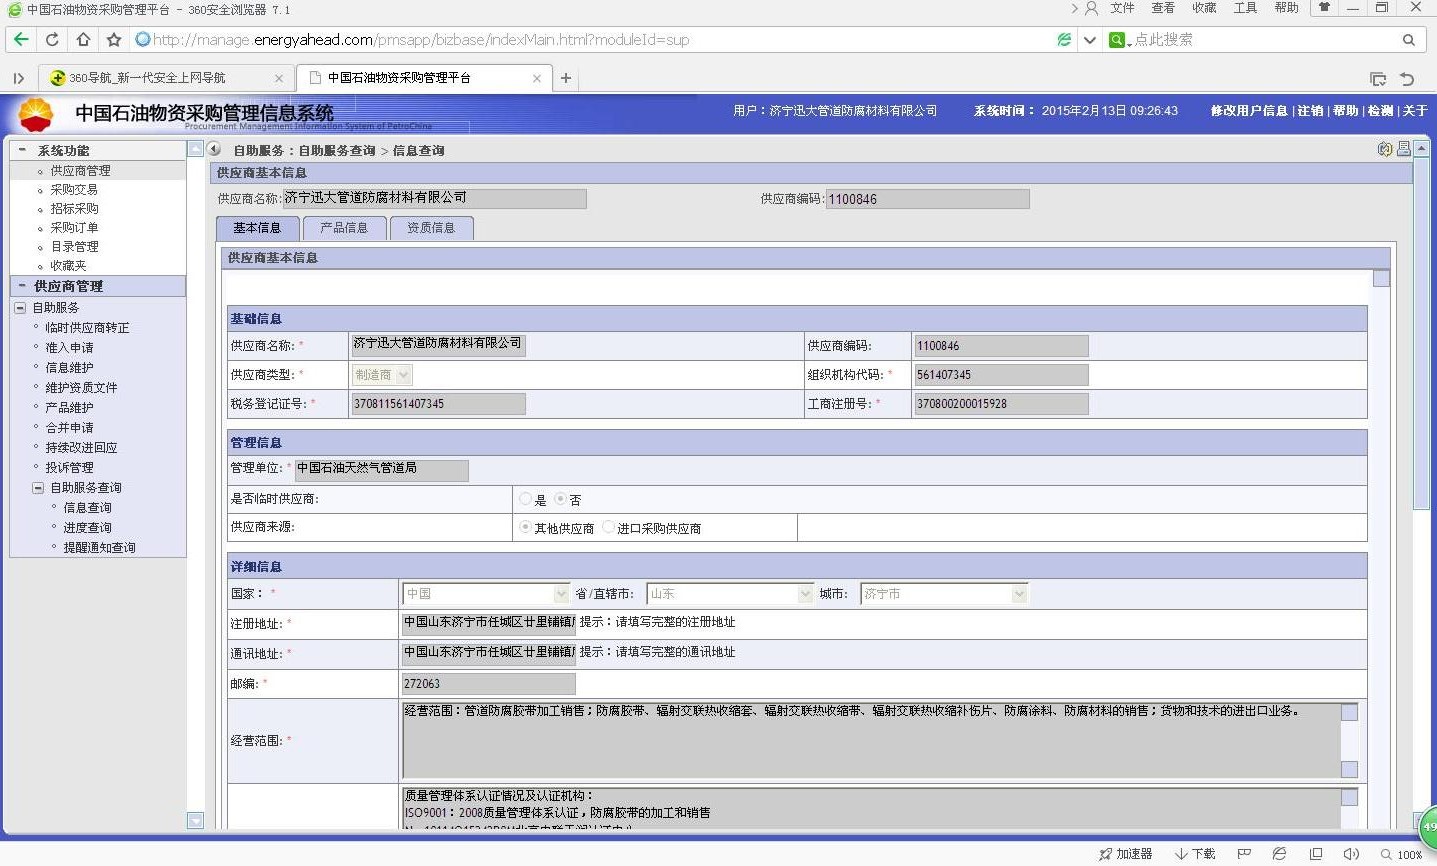1437x866 pixels.
Task: Click the 邮编 field showing 272063
Action: pyautogui.click(x=488, y=684)
